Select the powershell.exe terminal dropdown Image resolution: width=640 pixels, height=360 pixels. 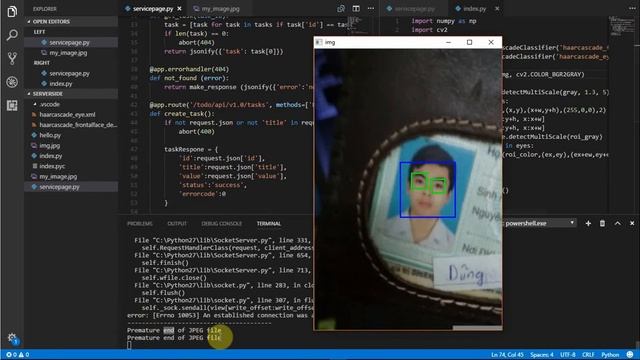click(x=540, y=223)
